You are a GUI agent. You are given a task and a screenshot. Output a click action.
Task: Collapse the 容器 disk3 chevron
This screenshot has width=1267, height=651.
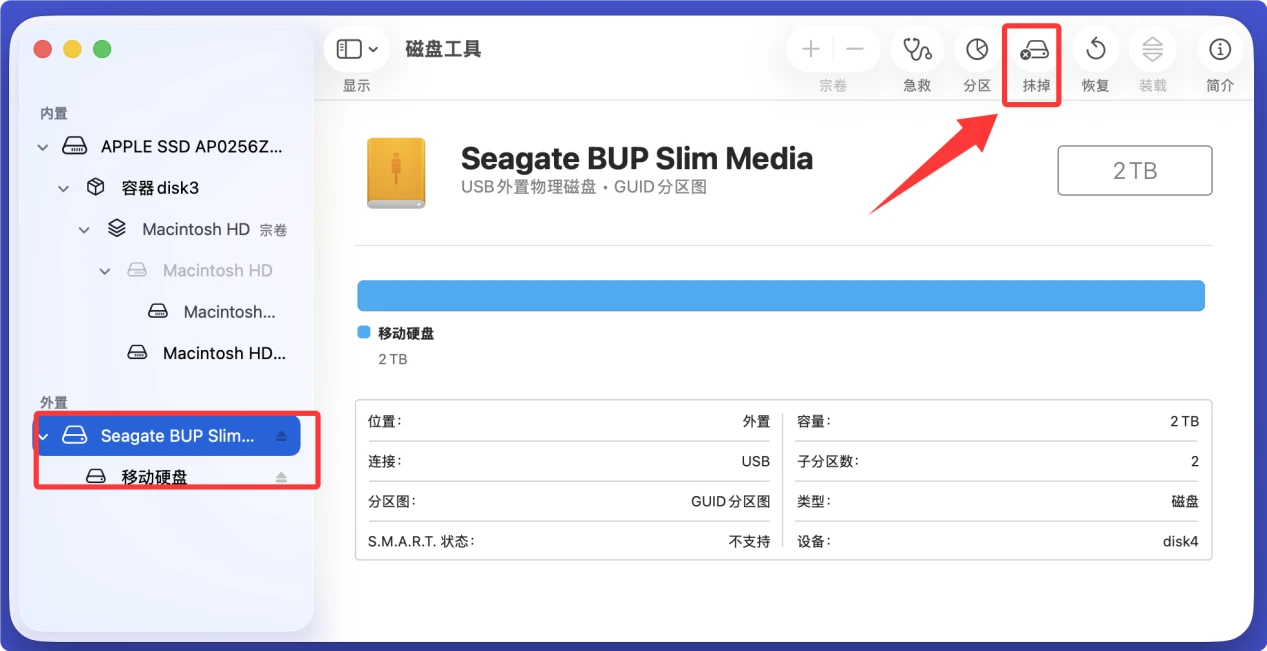click(64, 188)
